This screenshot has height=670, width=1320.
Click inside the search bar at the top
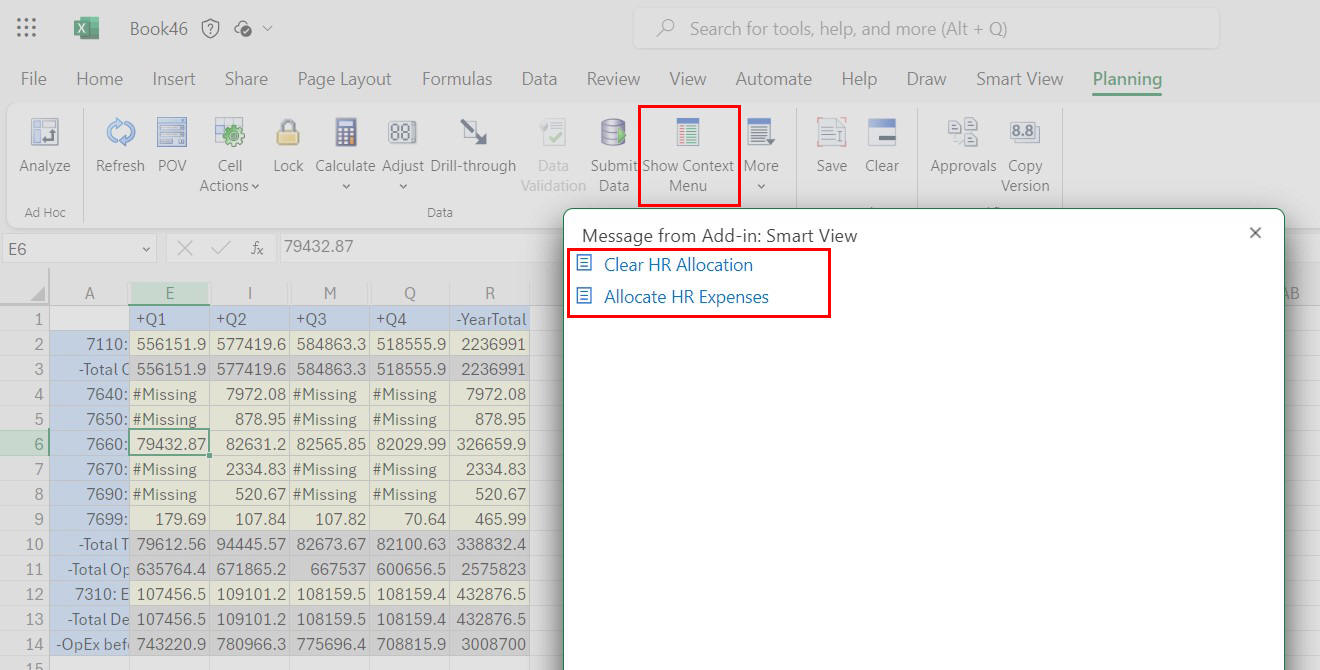(x=925, y=28)
